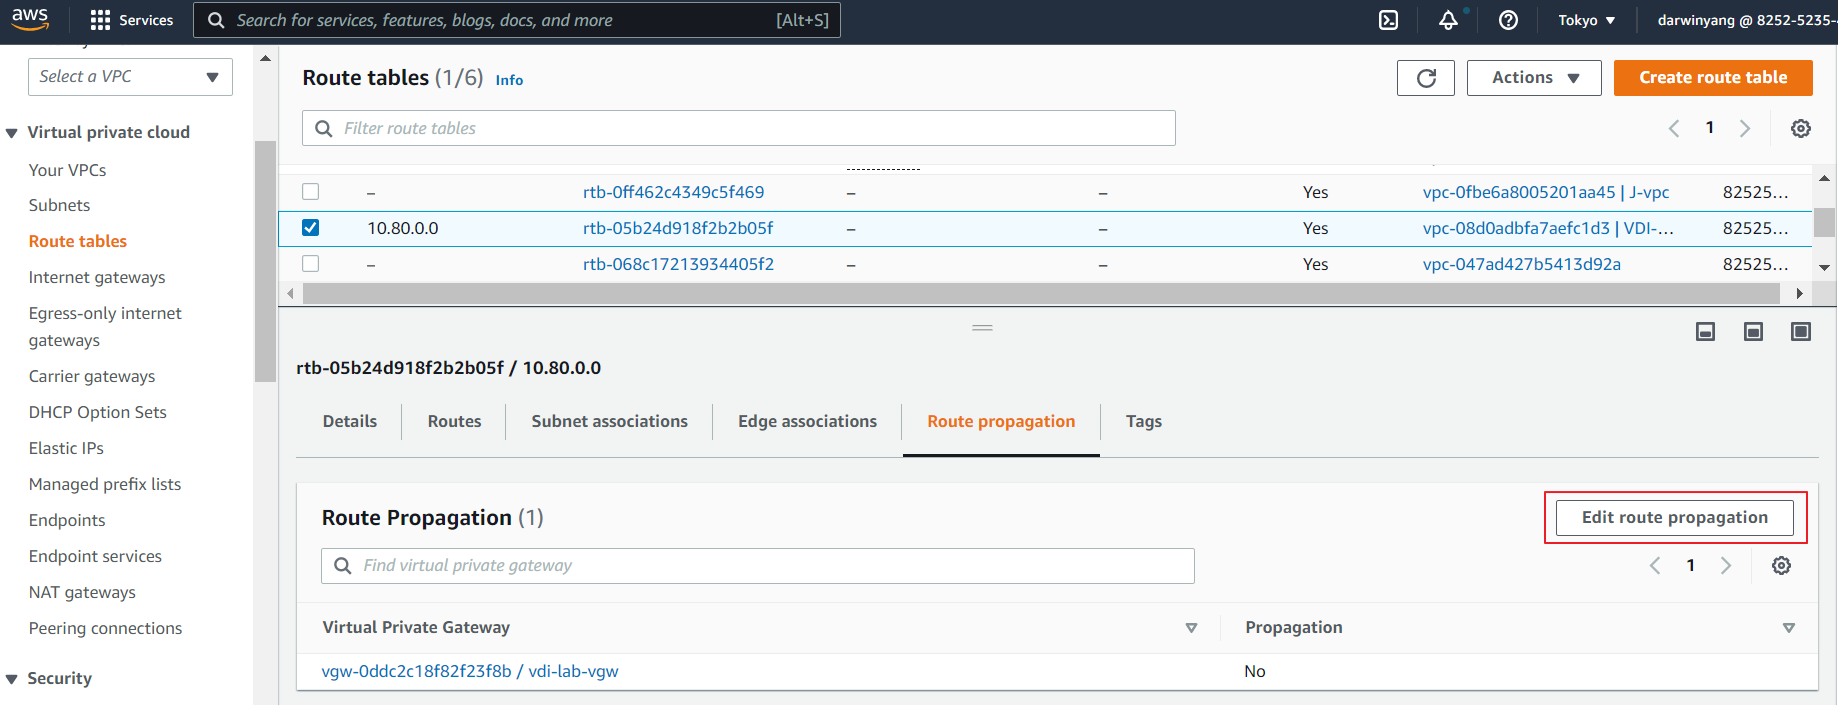Viewport: 1838px width, 705px height.
Task: Click Edit route propagation button
Action: (x=1674, y=517)
